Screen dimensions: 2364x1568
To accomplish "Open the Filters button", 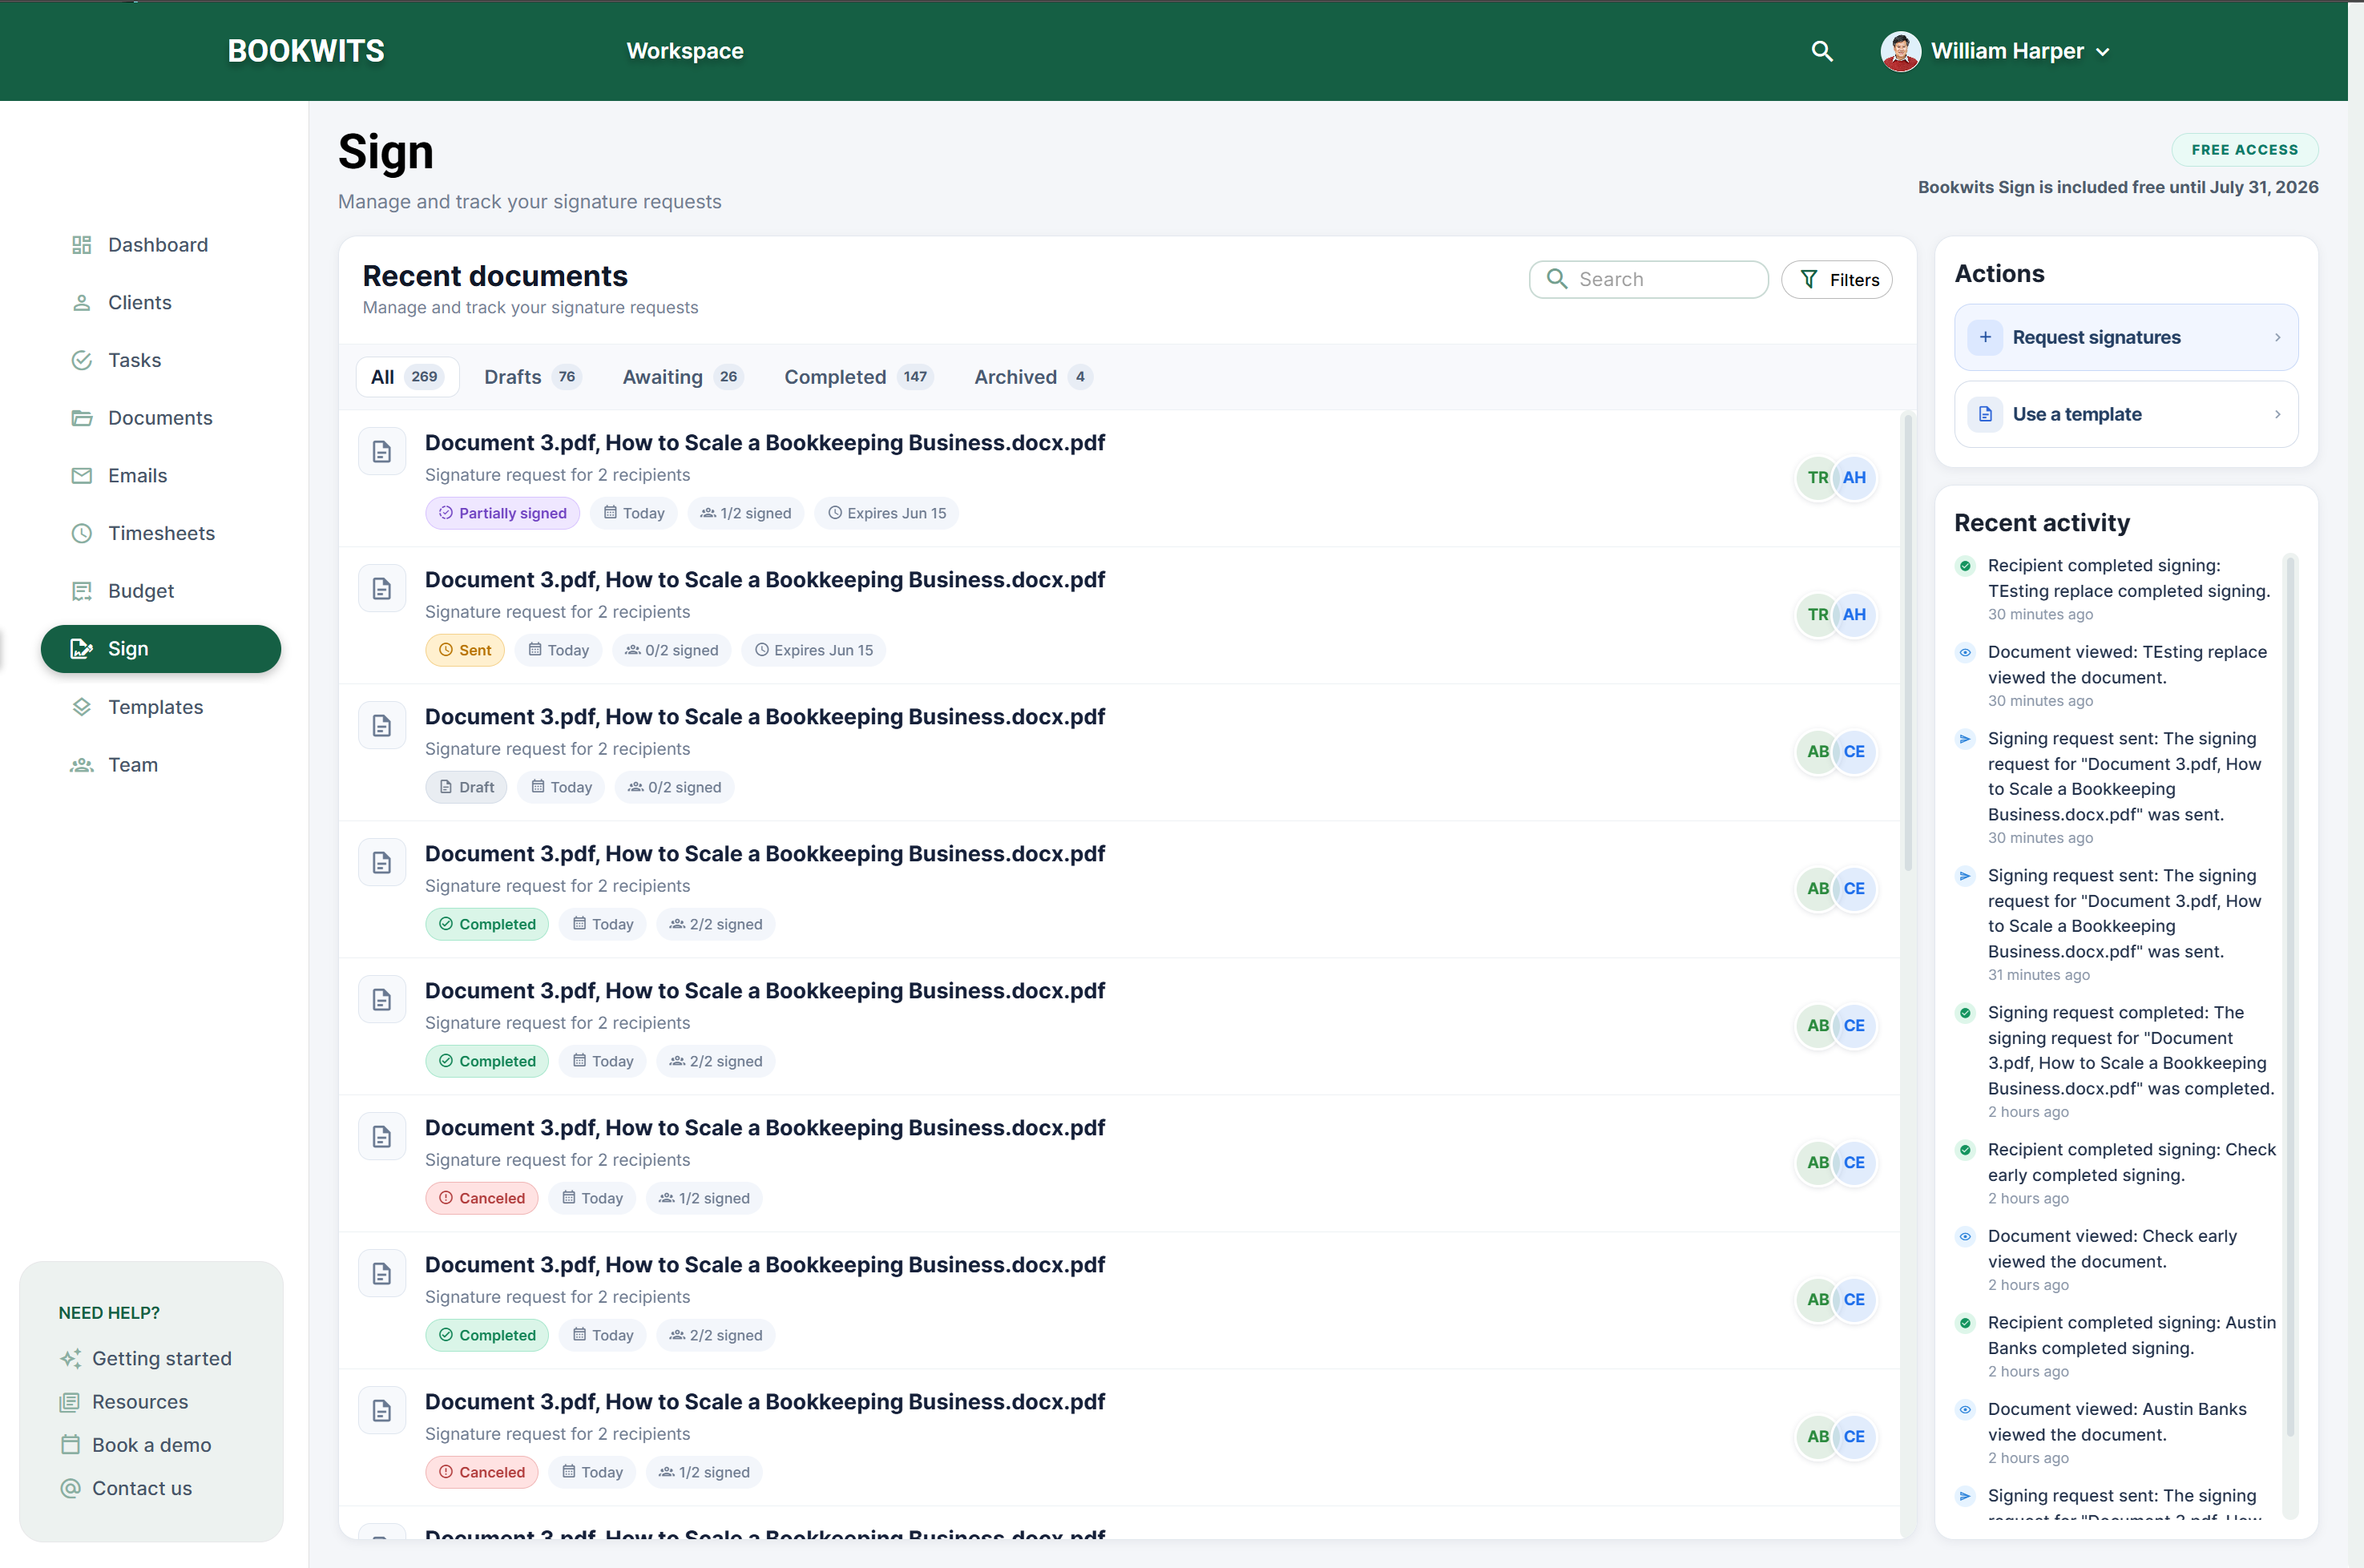I will (x=1837, y=279).
